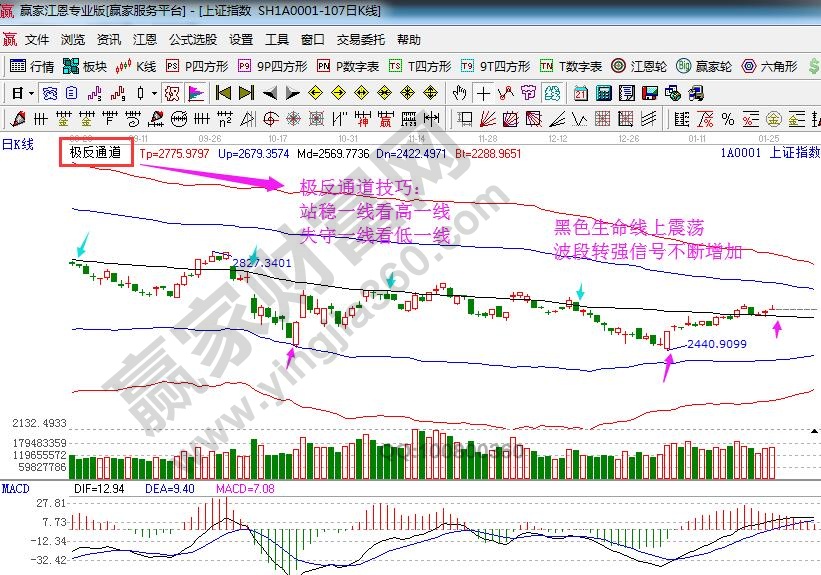Toggle the flag indicator button
The width and height of the screenshot is (821, 575).
click(x=196, y=93)
